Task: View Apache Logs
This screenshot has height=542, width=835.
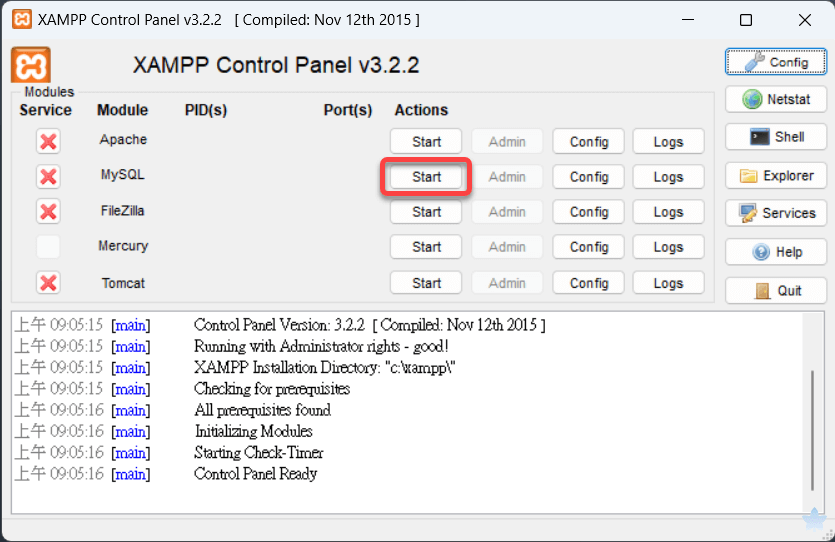Action: pyautogui.click(x=668, y=142)
